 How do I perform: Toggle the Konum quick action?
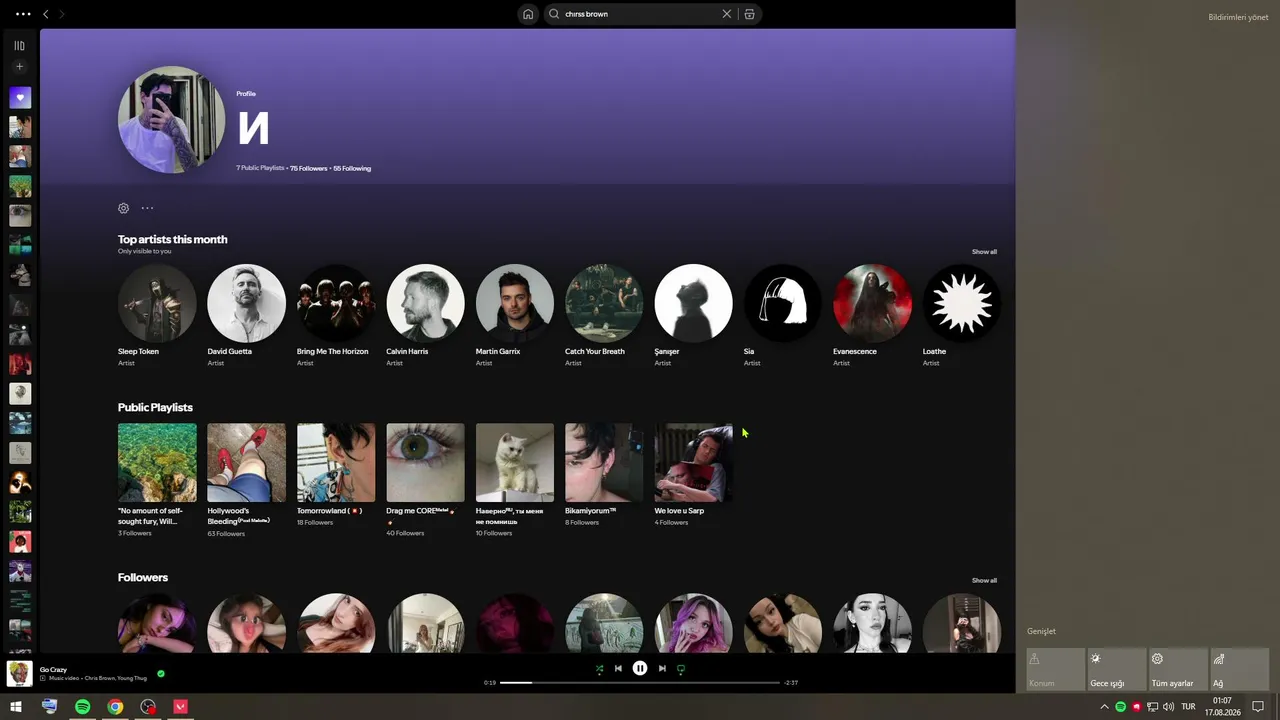point(1056,669)
